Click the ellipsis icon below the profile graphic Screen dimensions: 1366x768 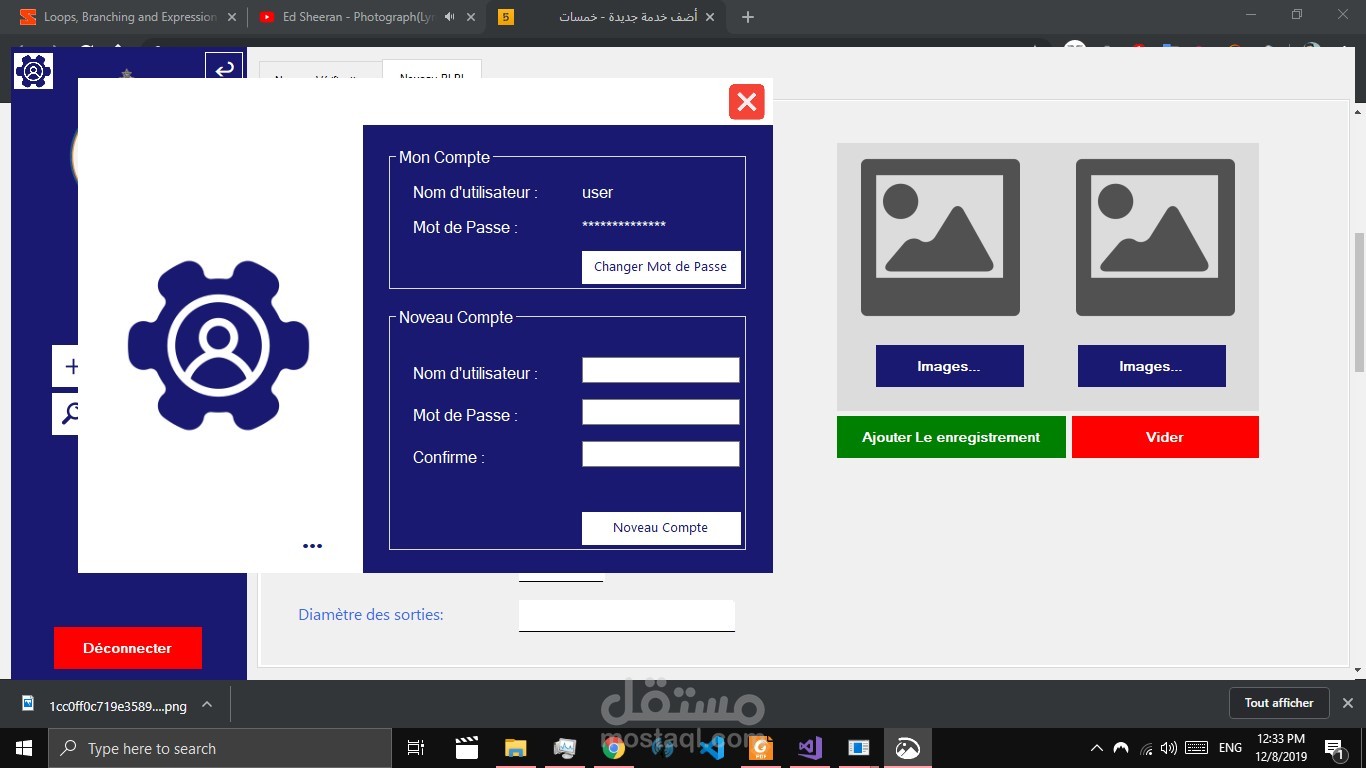[312, 546]
